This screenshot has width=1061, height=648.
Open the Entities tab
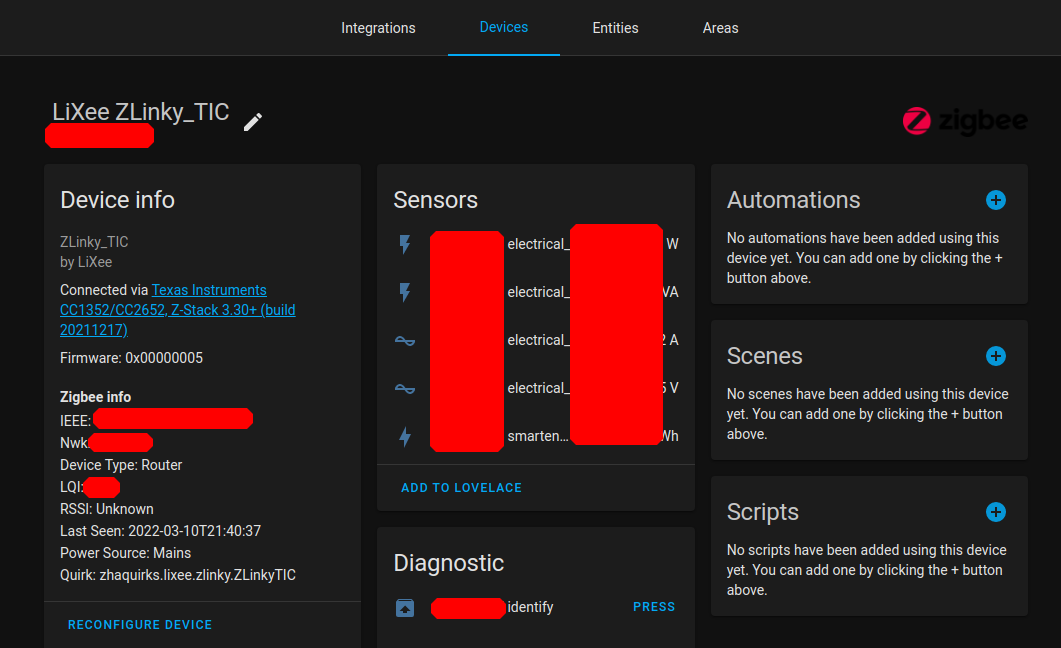(615, 28)
